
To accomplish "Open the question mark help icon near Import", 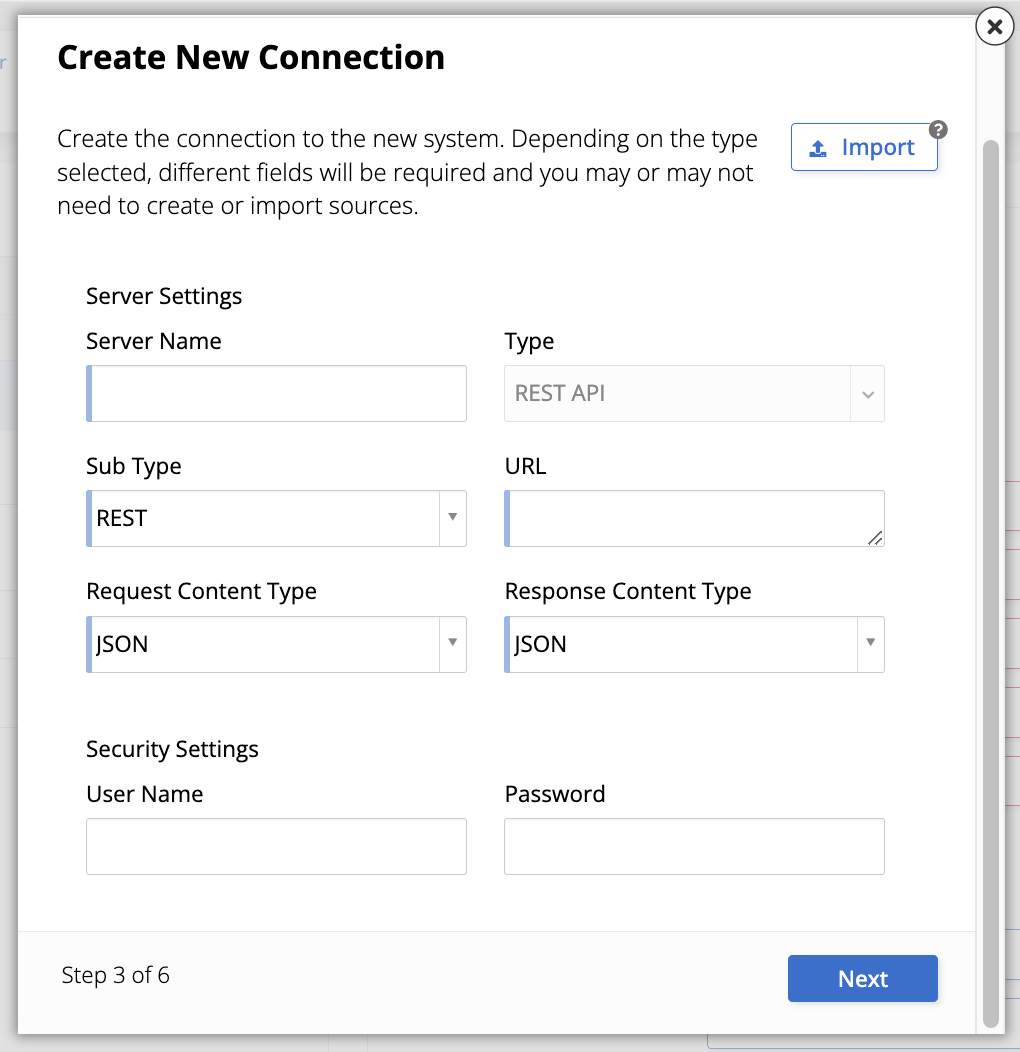I will tap(938, 128).
